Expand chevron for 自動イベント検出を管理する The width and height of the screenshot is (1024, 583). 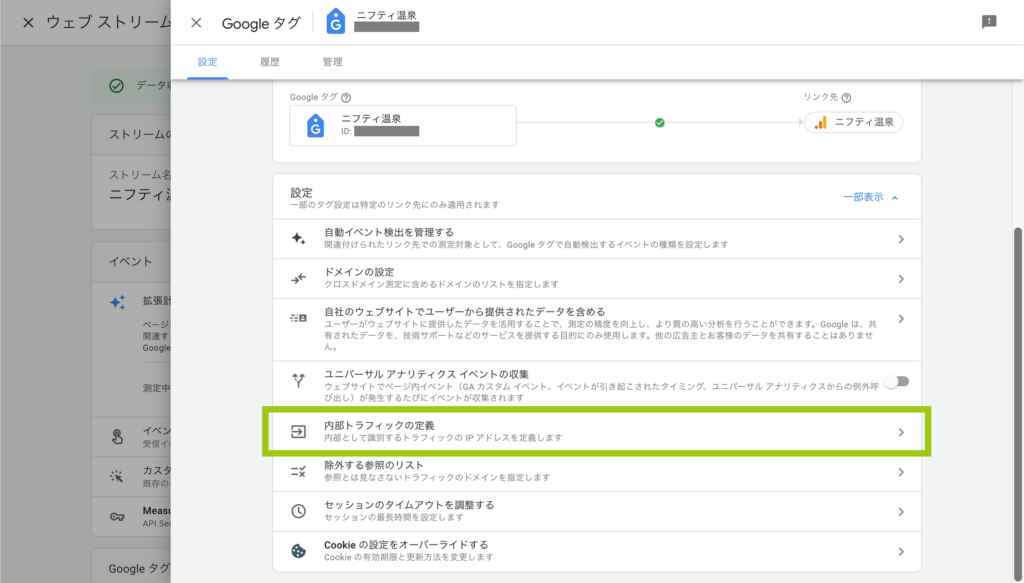point(901,240)
